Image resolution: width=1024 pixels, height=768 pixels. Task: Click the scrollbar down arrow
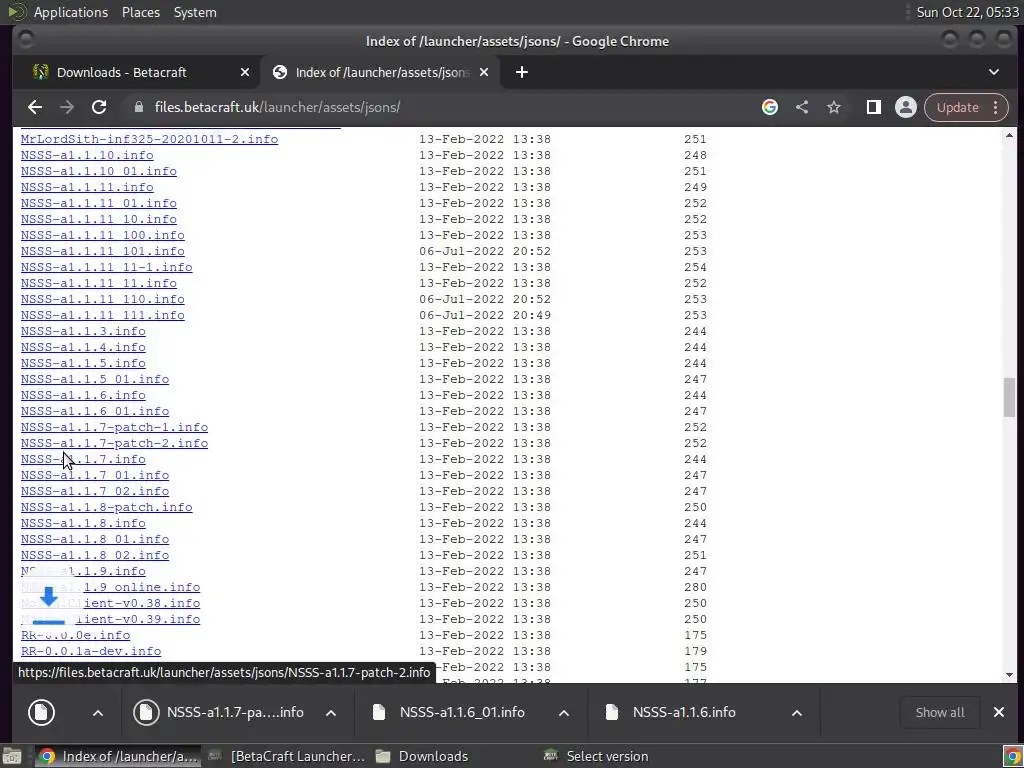pos(1010,675)
